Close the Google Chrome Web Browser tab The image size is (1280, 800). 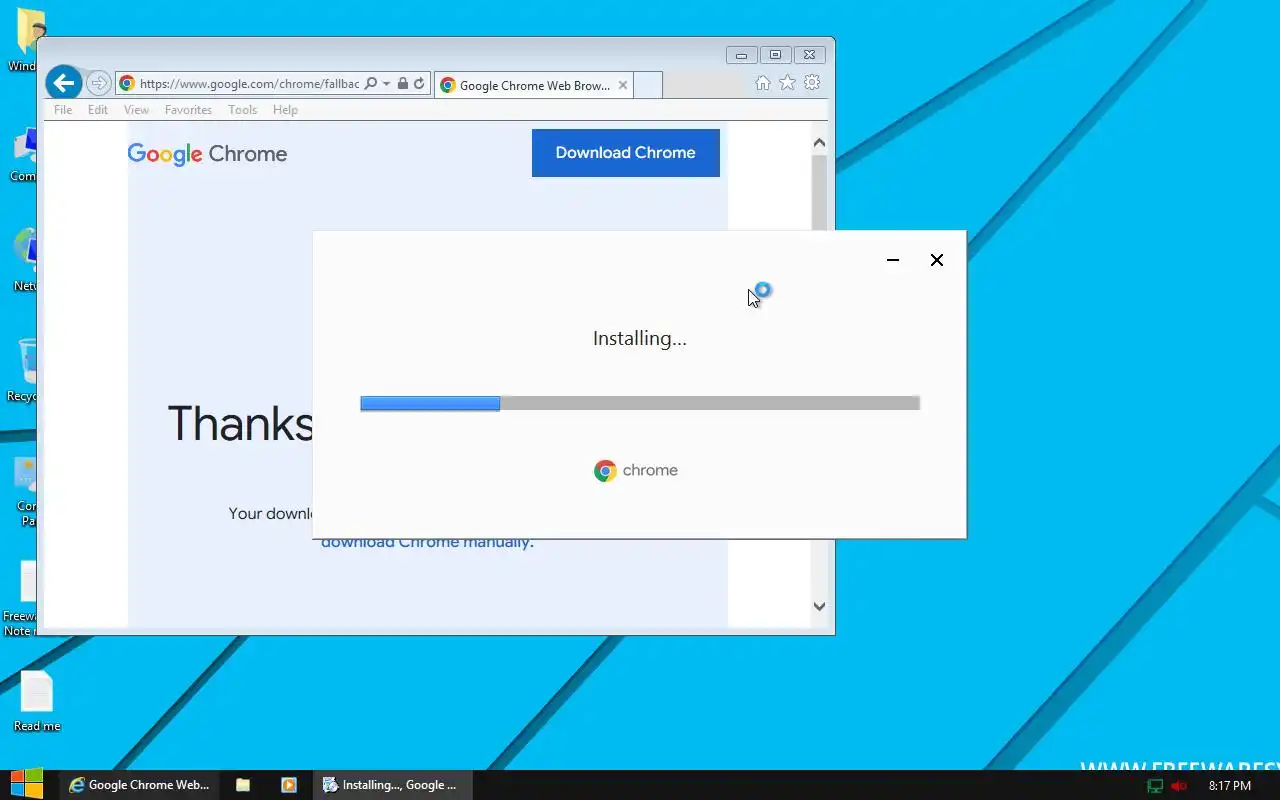pyautogui.click(x=623, y=85)
